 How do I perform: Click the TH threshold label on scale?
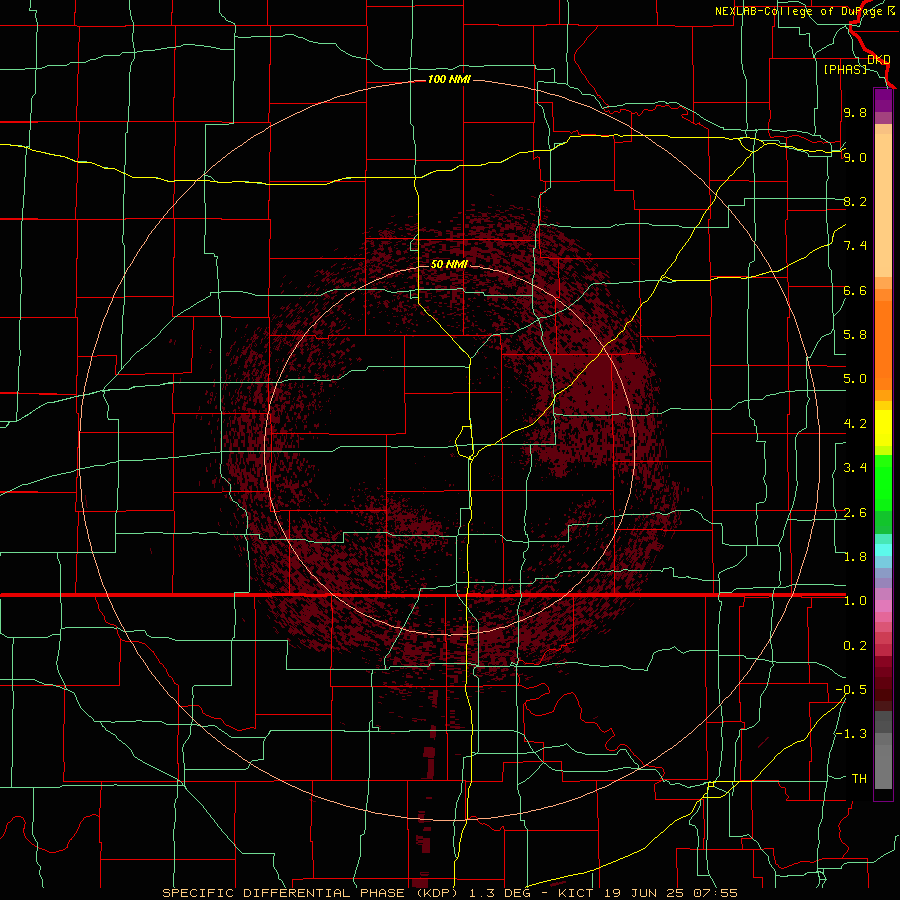coord(859,779)
